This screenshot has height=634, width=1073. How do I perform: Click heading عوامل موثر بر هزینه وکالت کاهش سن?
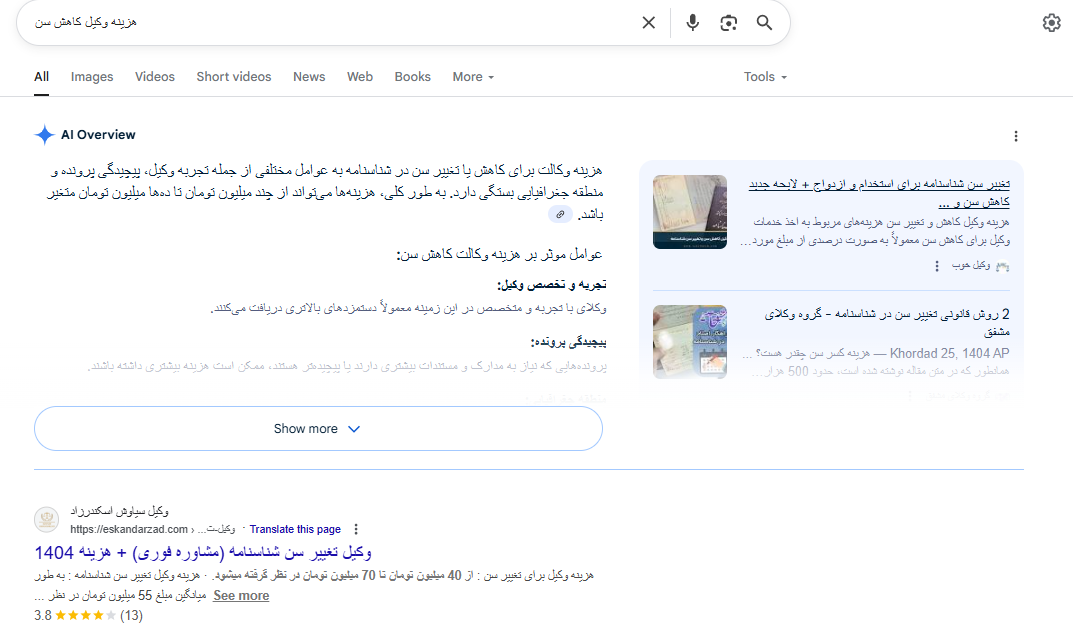[500, 255]
